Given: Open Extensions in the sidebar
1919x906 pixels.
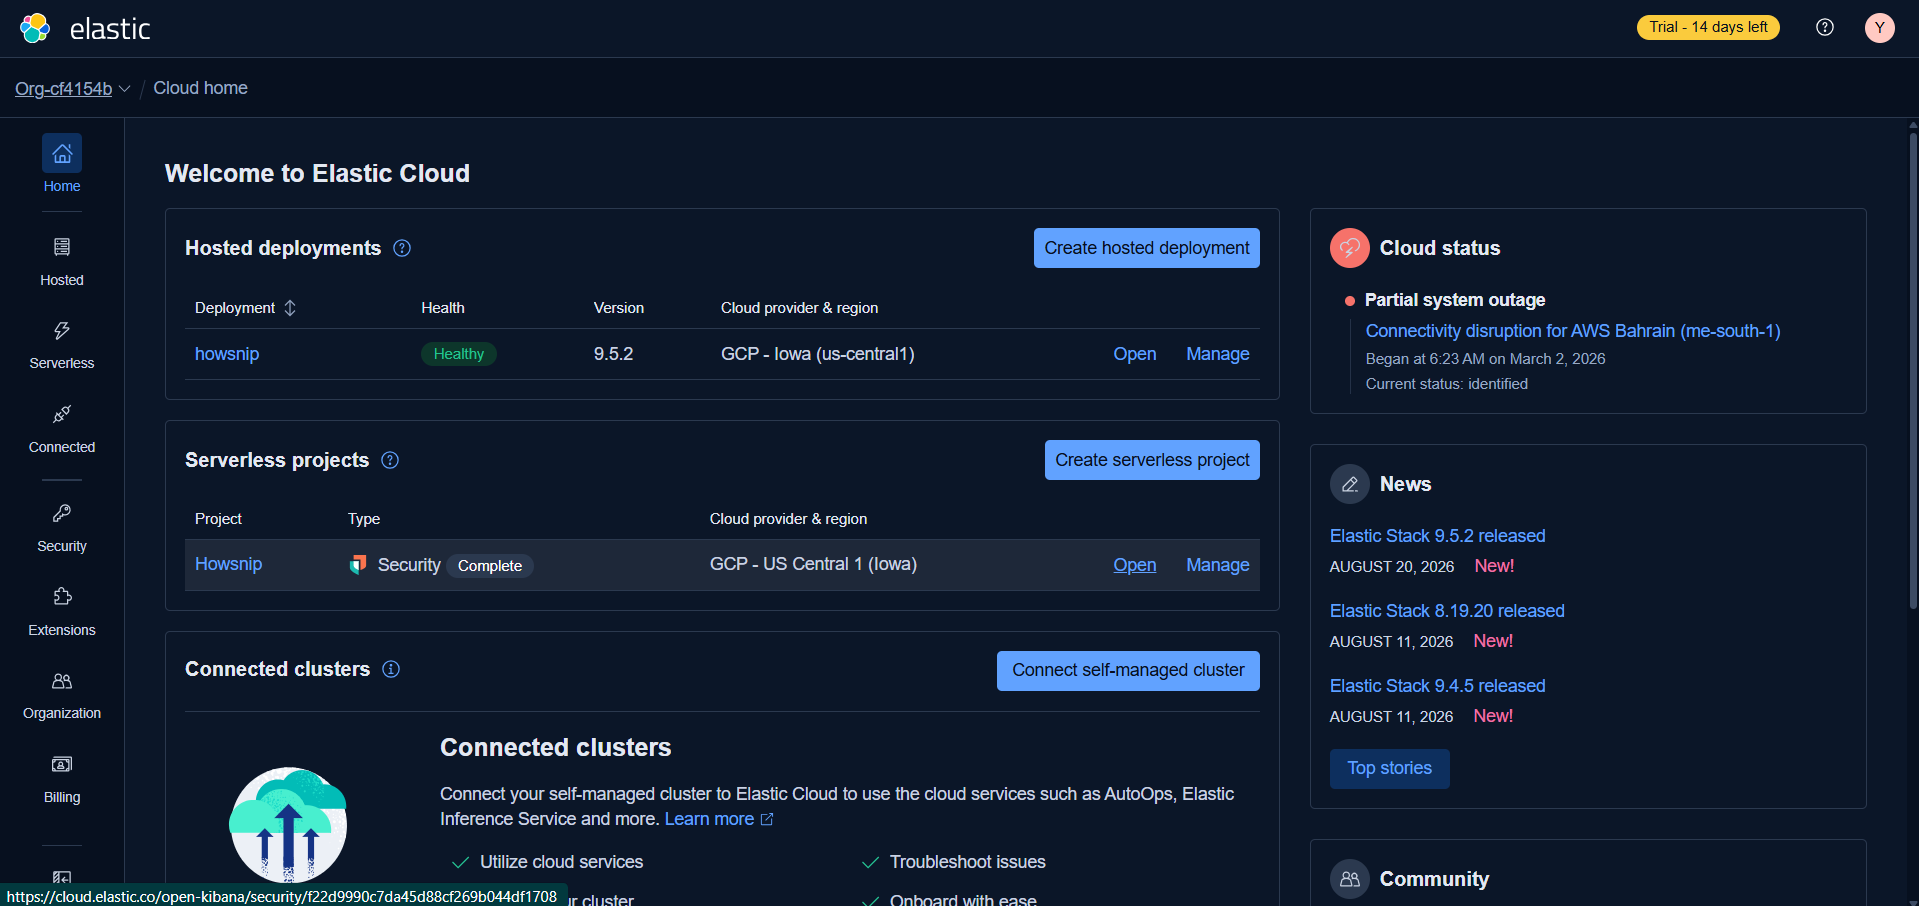Looking at the screenshot, I should pos(62,612).
